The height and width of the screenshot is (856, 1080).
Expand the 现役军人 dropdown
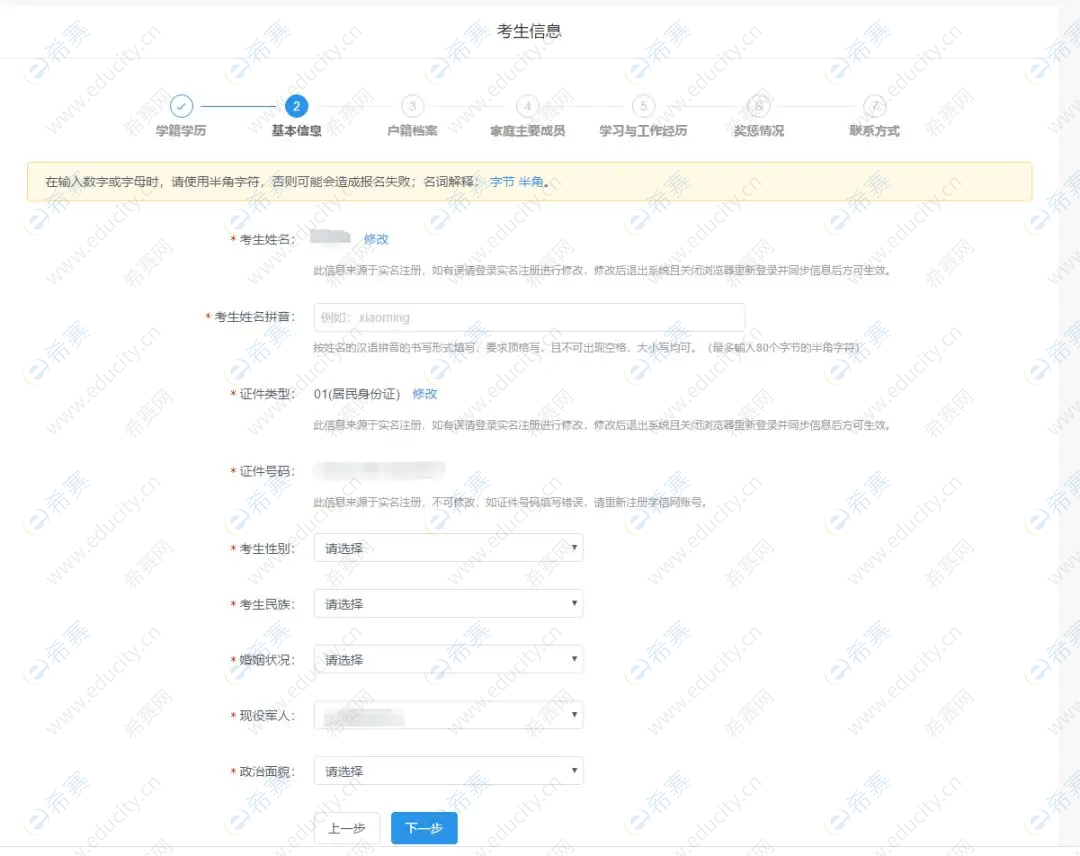(x=448, y=716)
